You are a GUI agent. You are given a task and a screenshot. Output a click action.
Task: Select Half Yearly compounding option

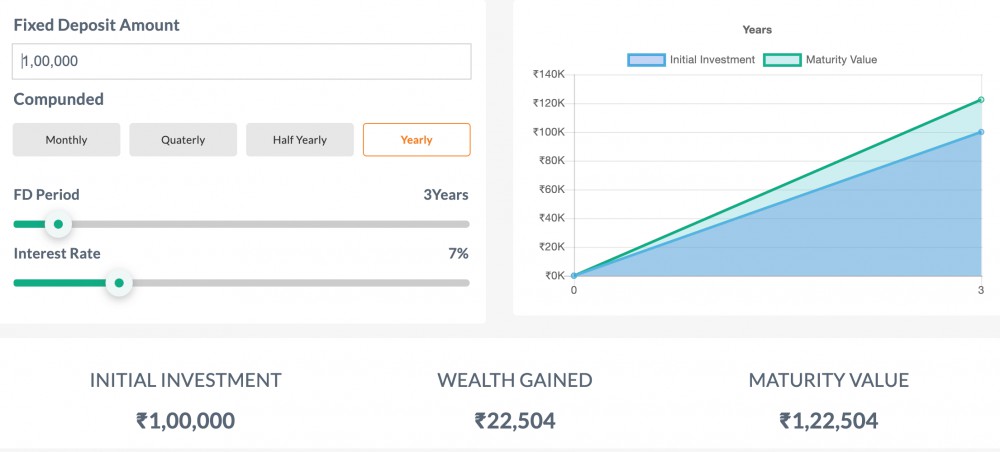[300, 140]
